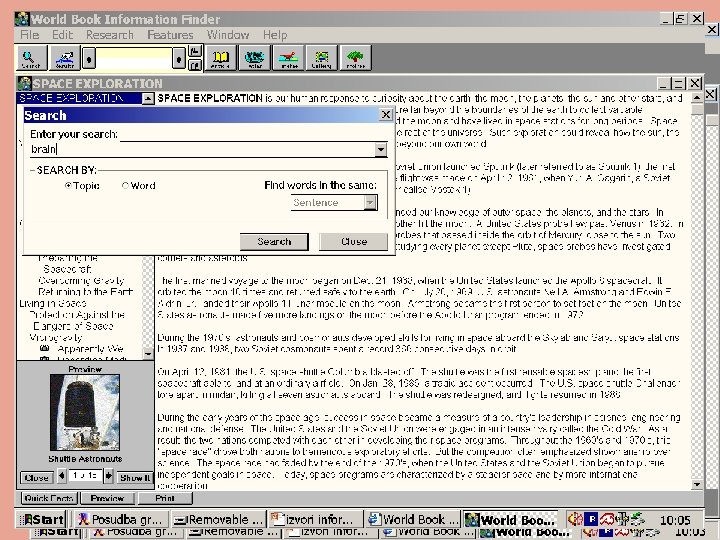Switch to Removable taskbar window
The image size is (720, 540).
219,519
